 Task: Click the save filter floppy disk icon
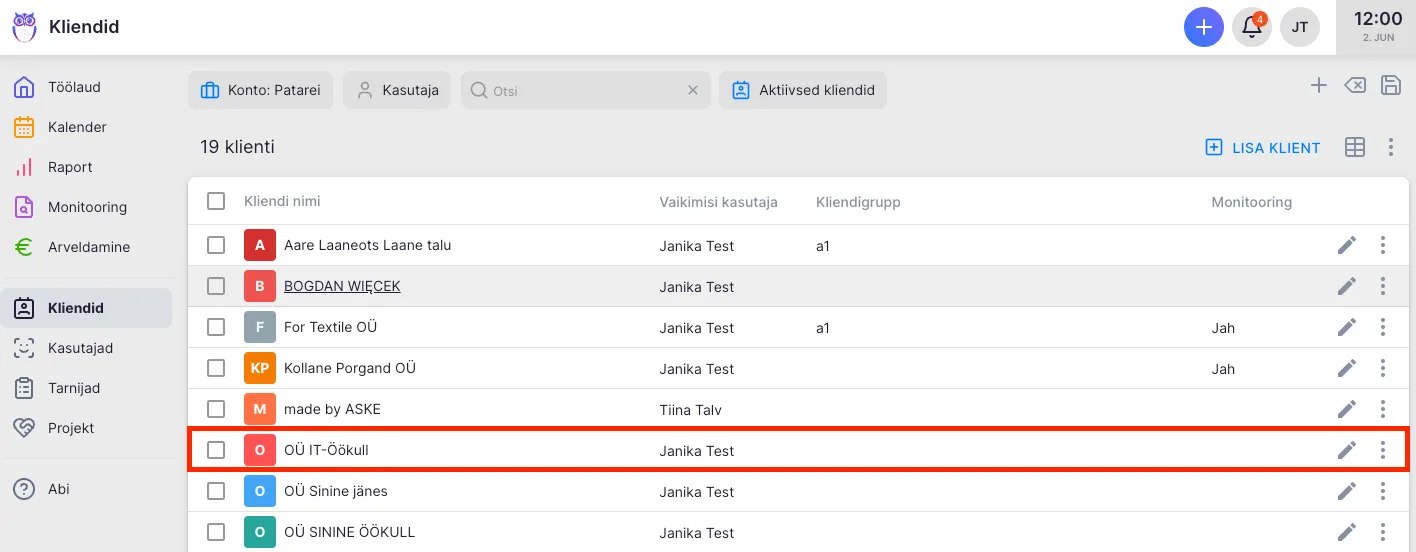pyautogui.click(x=1390, y=86)
